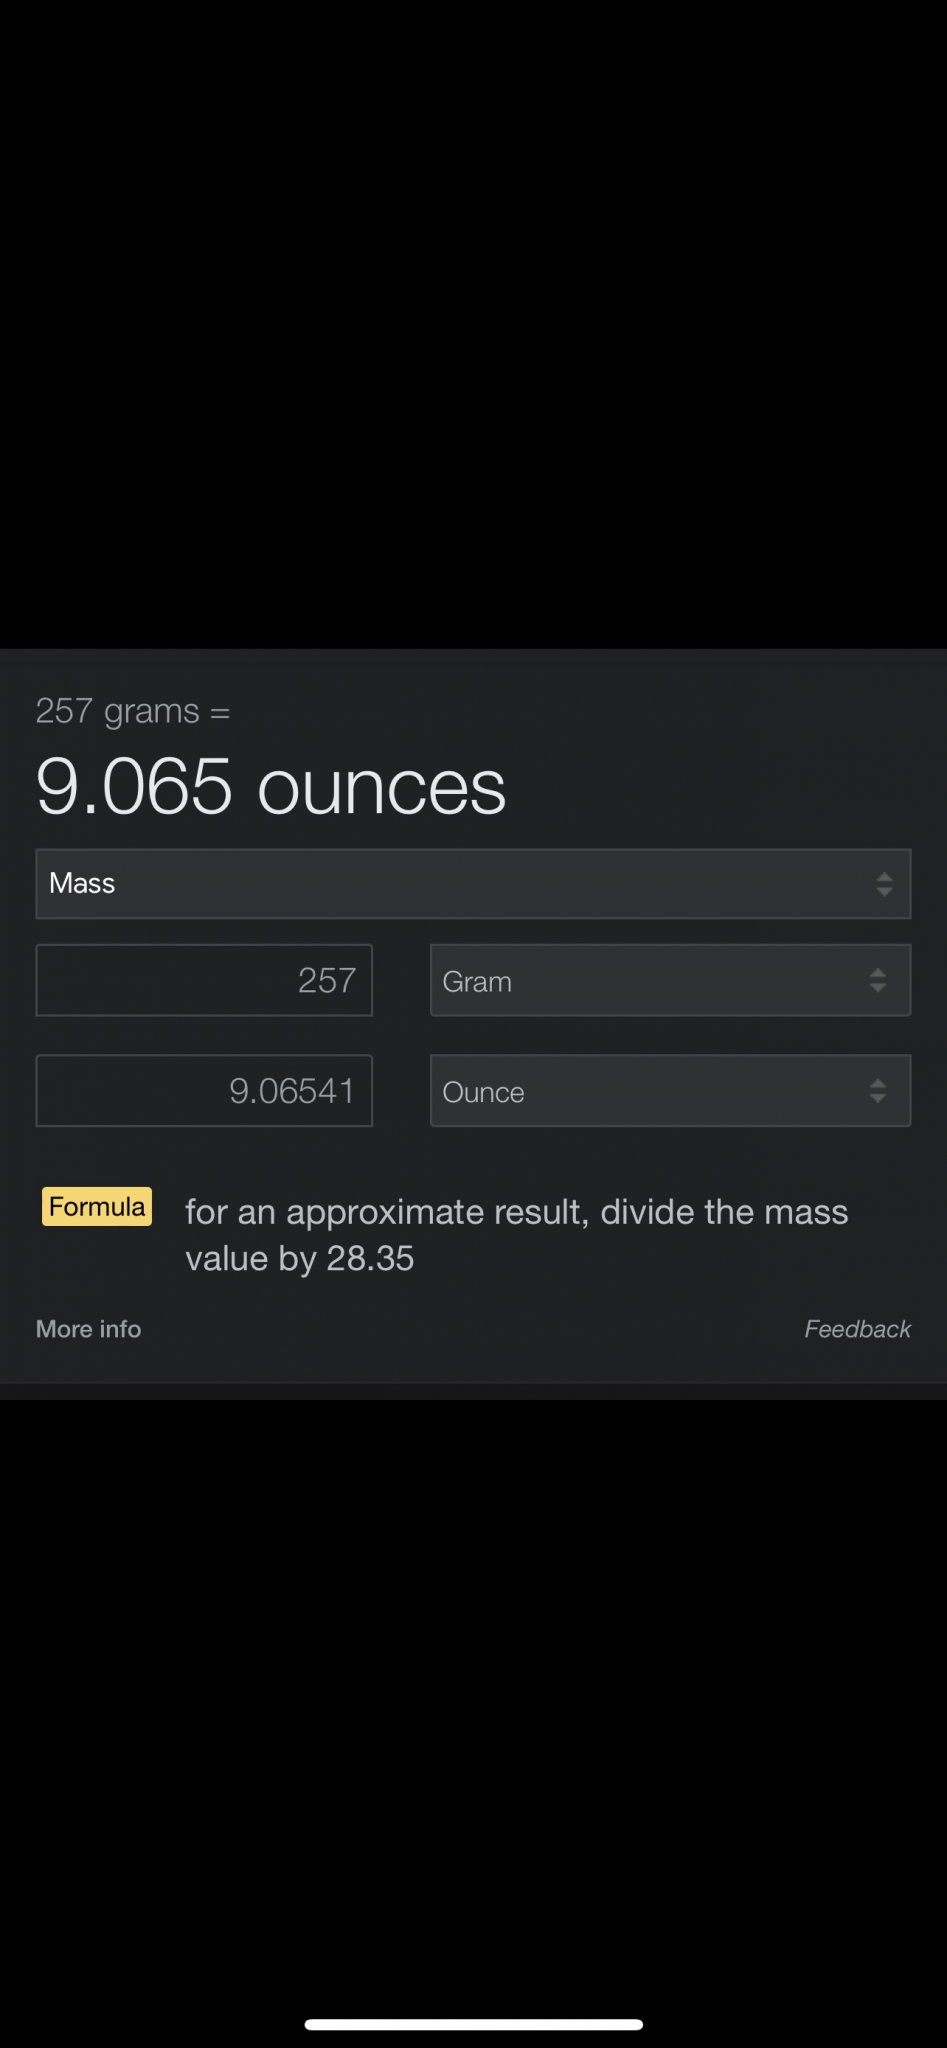947x2048 pixels.
Task: Select the 9.06541 output value field
Action: pyautogui.click(x=204, y=1091)
